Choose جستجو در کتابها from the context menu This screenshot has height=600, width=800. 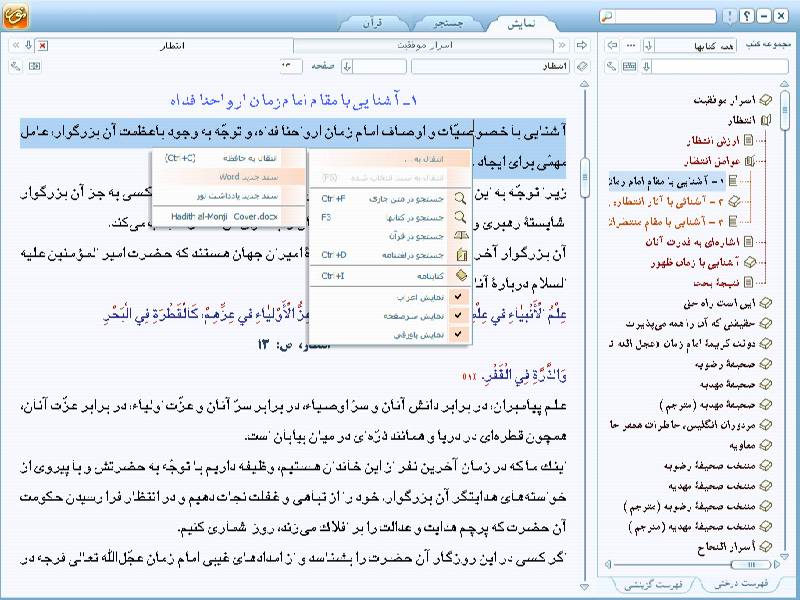[x=390, y=217]
